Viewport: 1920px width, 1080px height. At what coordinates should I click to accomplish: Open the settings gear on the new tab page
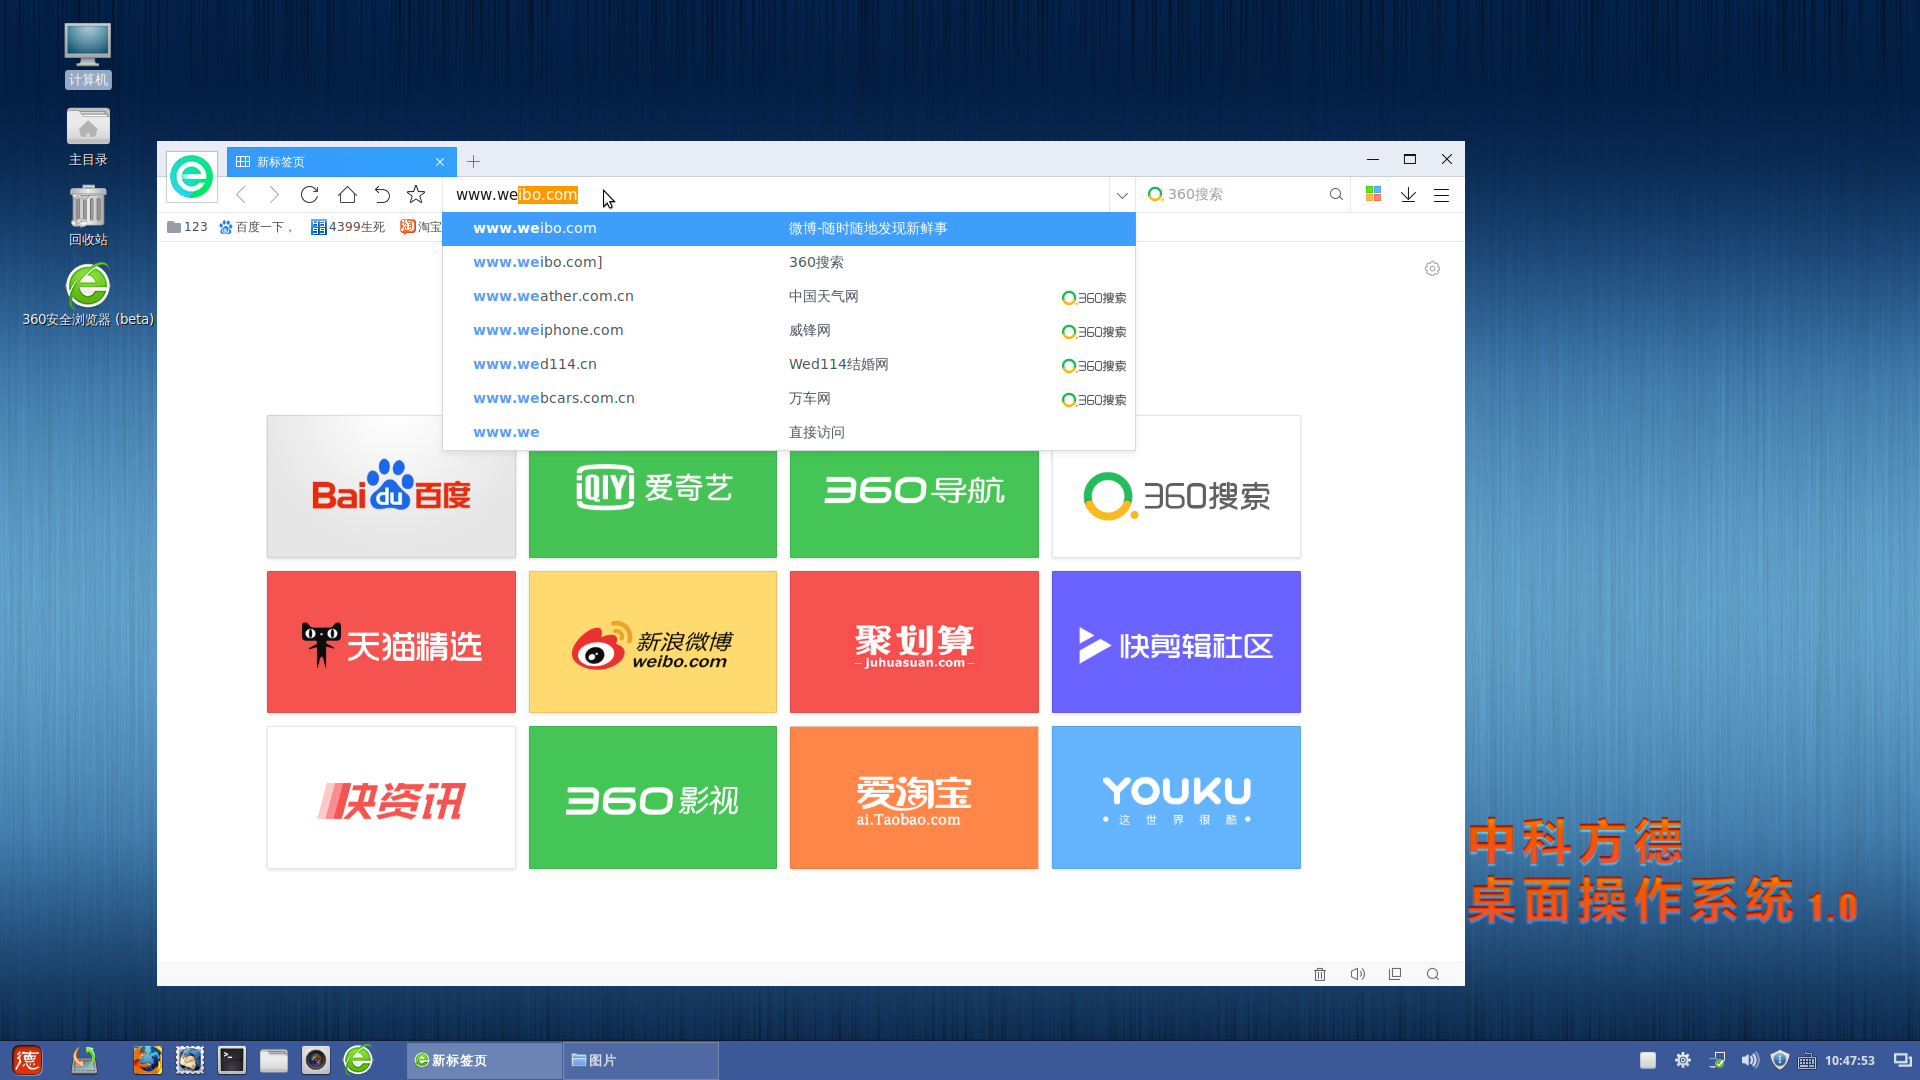coord(1432,268)
